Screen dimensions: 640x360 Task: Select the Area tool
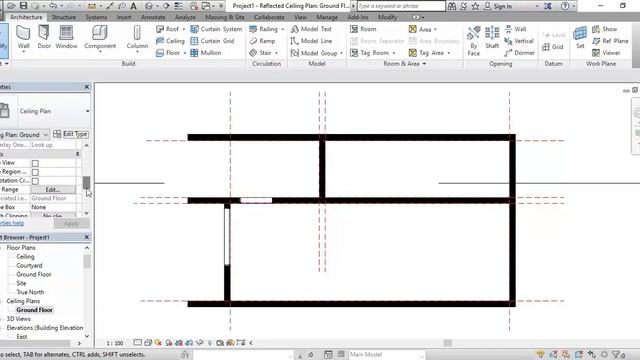point(420,29)
